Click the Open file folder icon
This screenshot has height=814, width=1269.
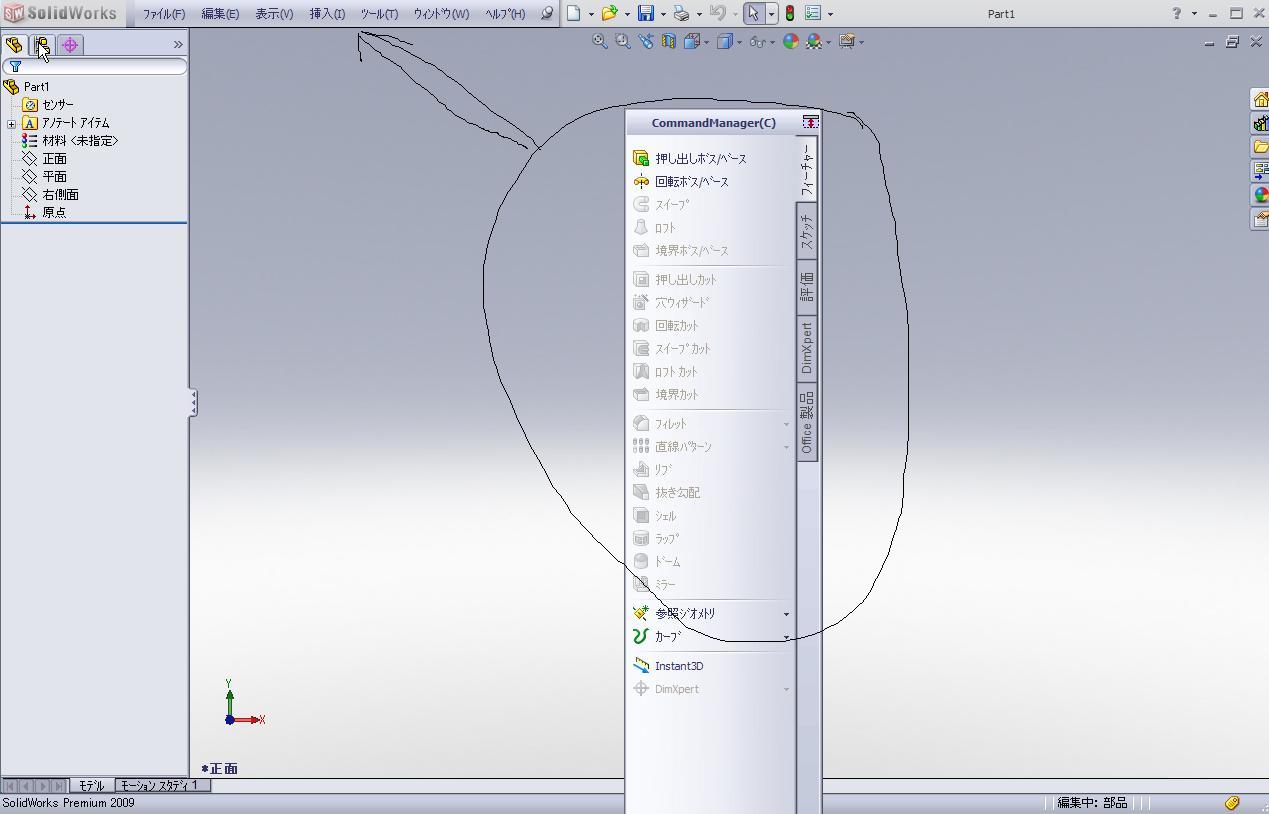[x=608, y=14]
